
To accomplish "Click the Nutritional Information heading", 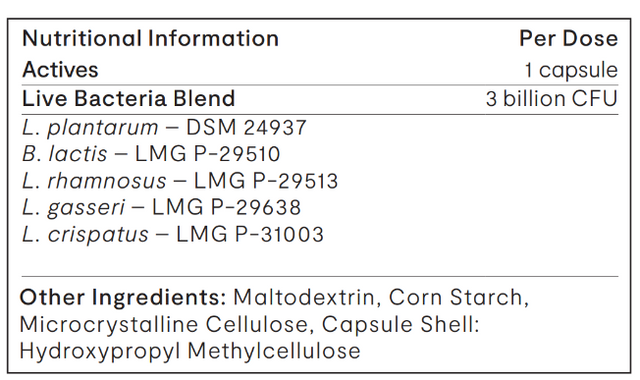I will [x=151, y=39].
